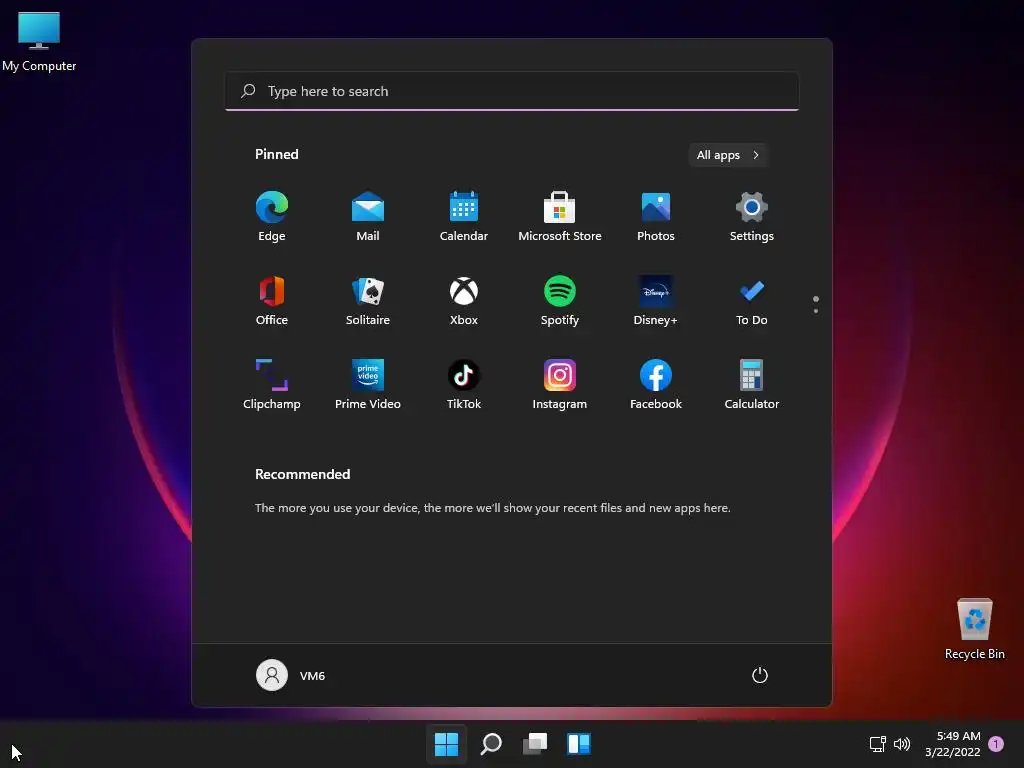Click the network icon in system tray

click(x=878, y=743)
